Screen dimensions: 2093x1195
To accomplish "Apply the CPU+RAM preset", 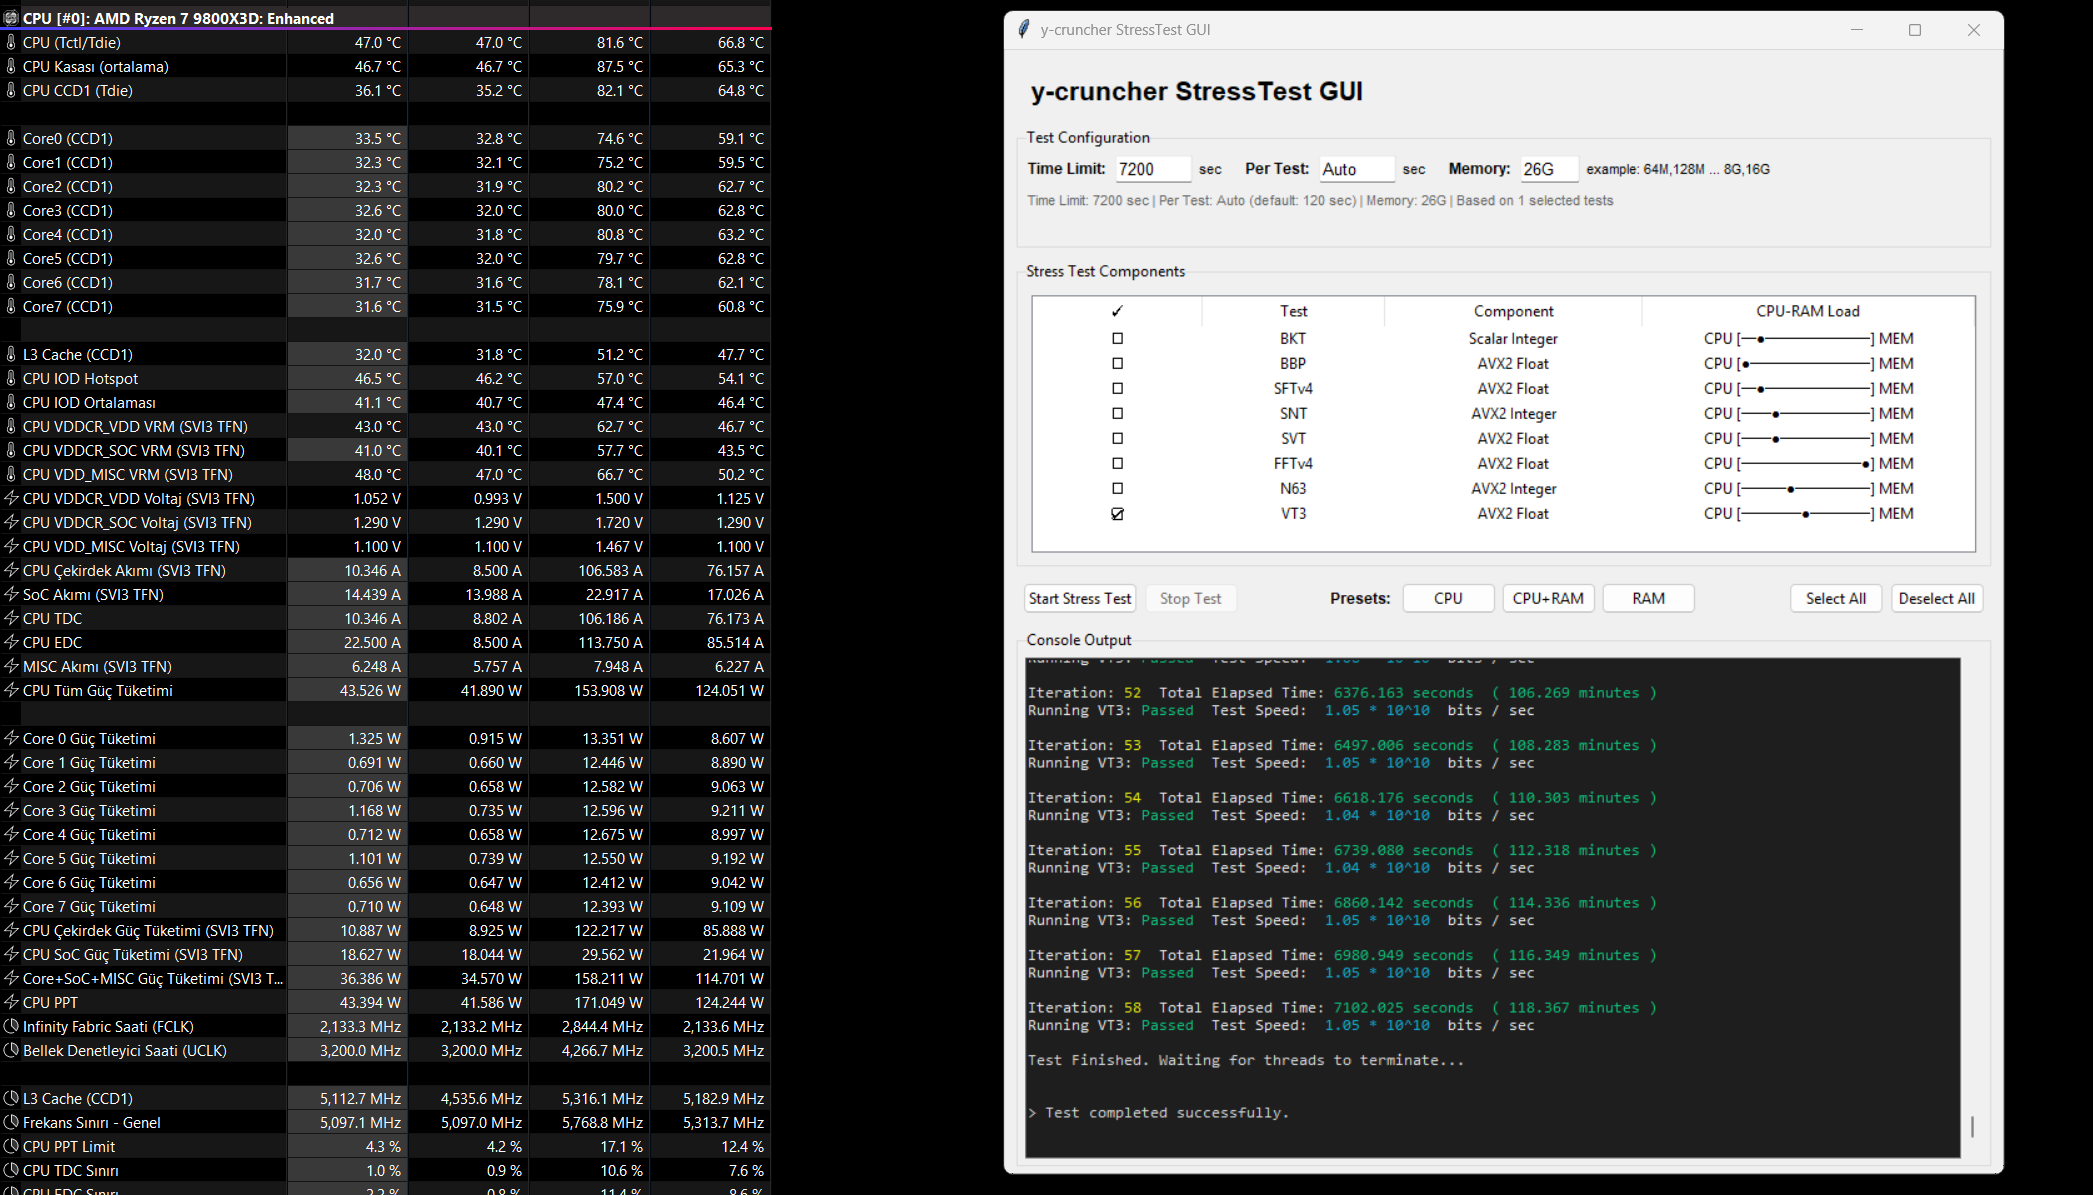I will 1548,598.
